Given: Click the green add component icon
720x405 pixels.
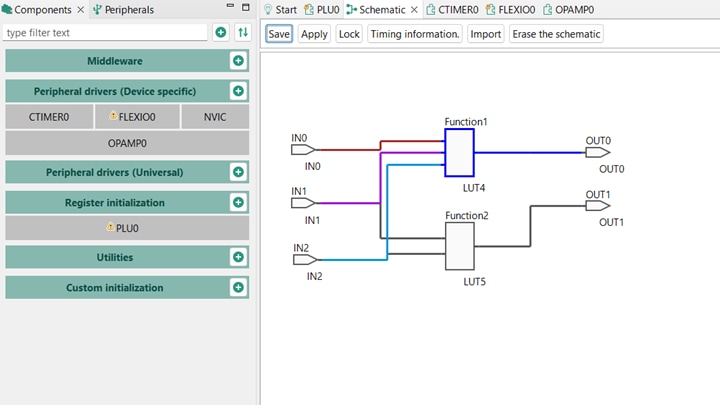Looking at the screenshot, I should click(x=221, y=33).
